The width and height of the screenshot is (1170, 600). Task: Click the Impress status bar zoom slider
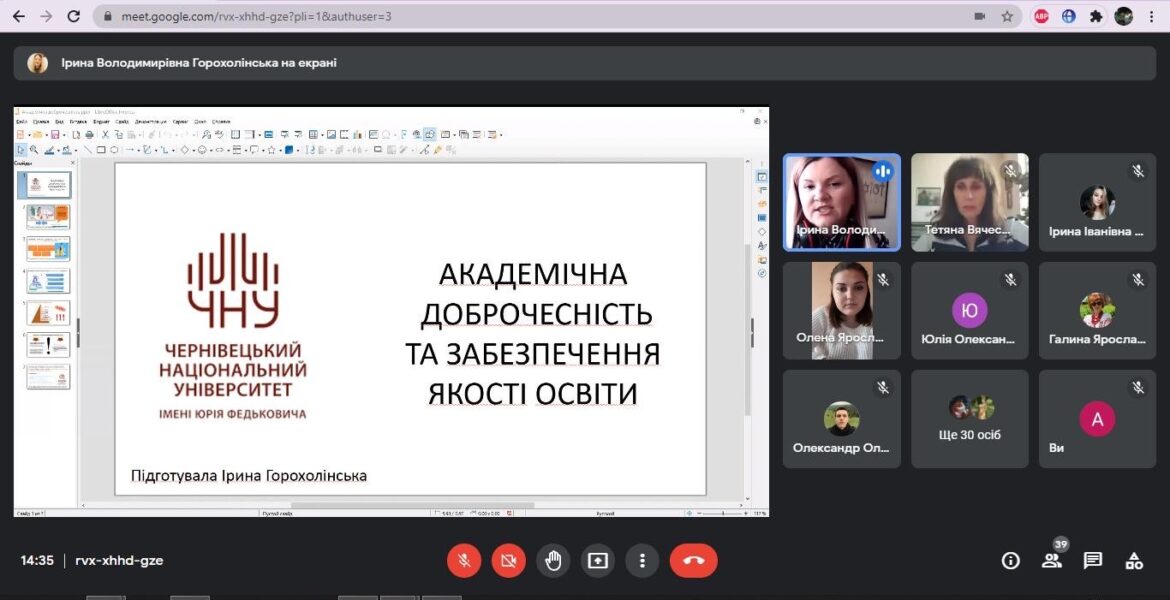[x=722, y=513]
